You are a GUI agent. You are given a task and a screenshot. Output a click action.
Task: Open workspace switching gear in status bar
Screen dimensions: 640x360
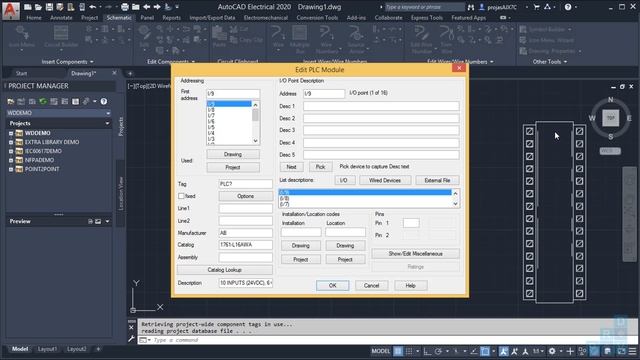click(552, 351)
